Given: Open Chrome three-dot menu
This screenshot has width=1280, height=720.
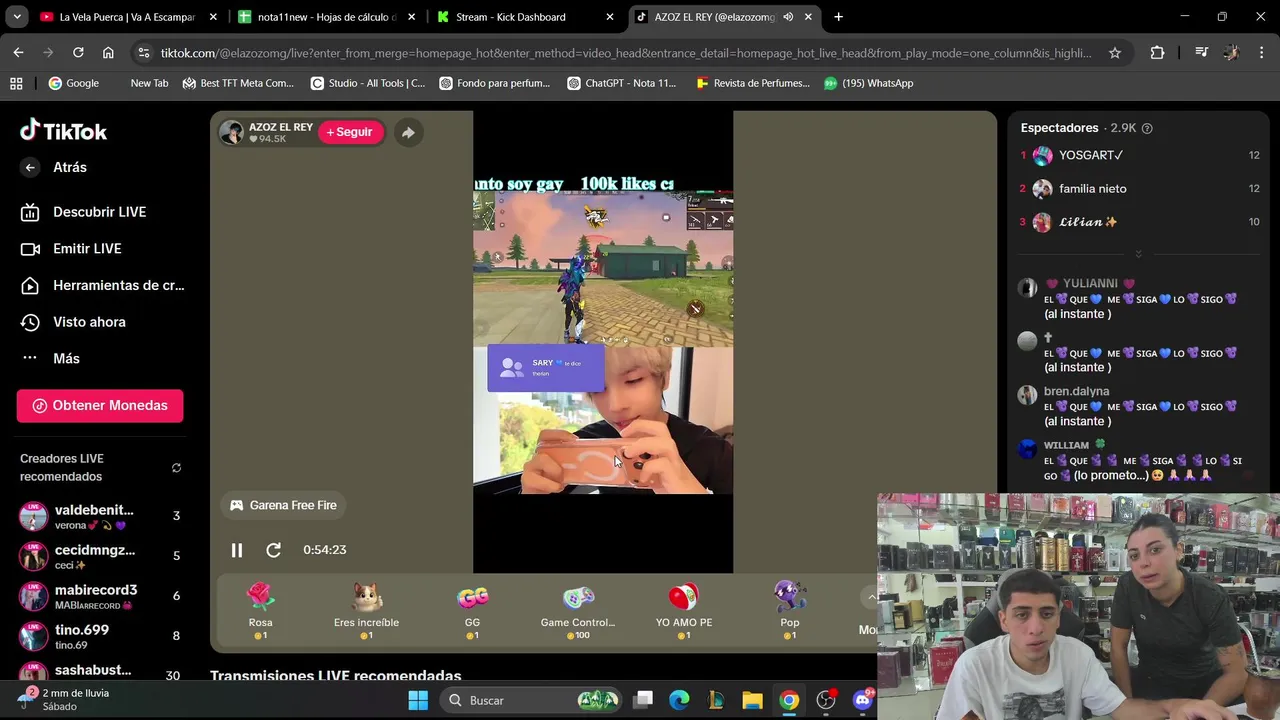Looking at the screenshot, I should point(1260,53).
